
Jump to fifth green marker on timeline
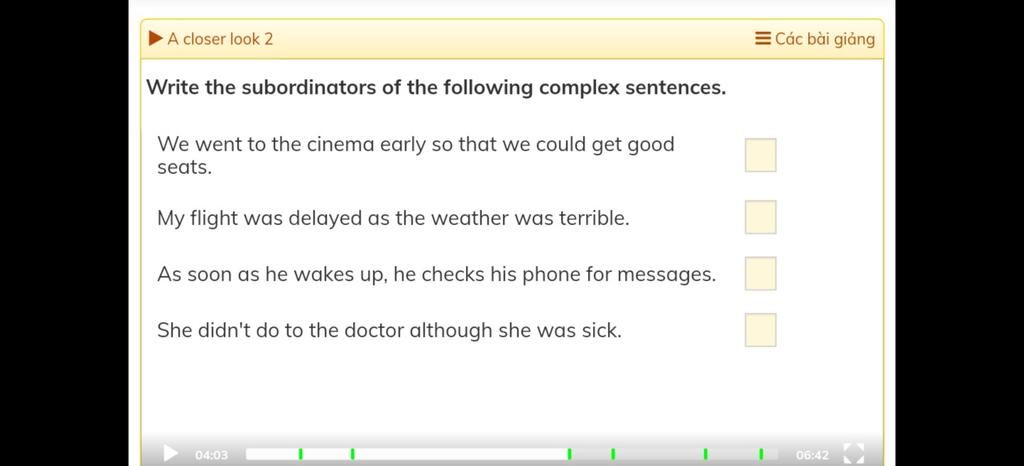705,454
